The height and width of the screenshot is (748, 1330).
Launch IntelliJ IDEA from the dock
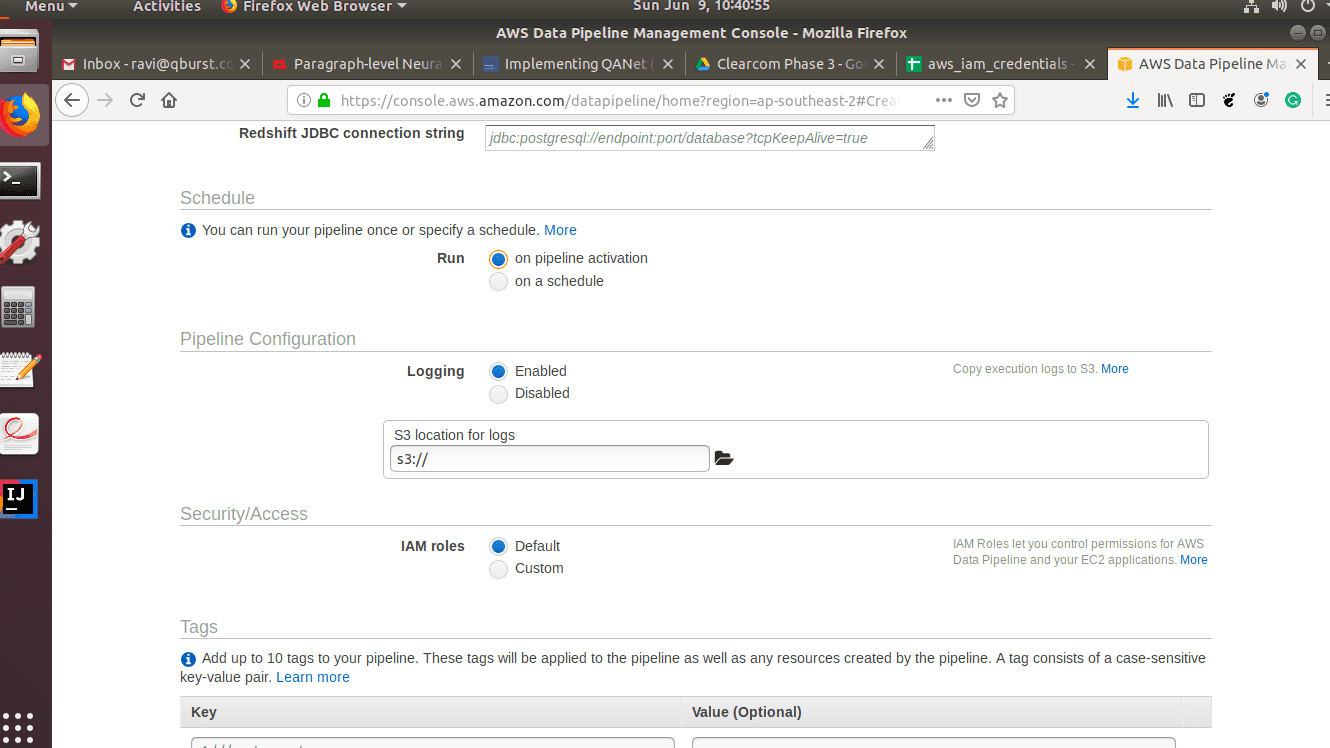(x=19, y=498)
